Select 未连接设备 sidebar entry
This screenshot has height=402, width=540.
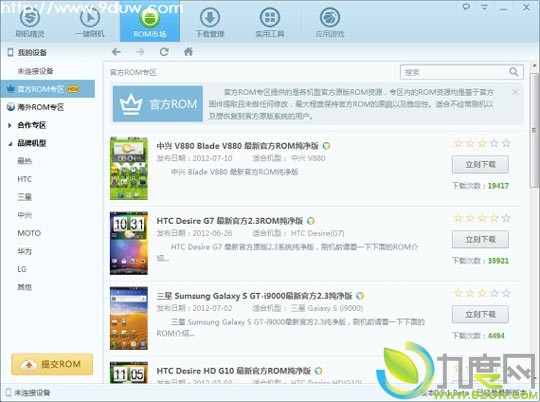pyautogui.click(x=35, y=71)
